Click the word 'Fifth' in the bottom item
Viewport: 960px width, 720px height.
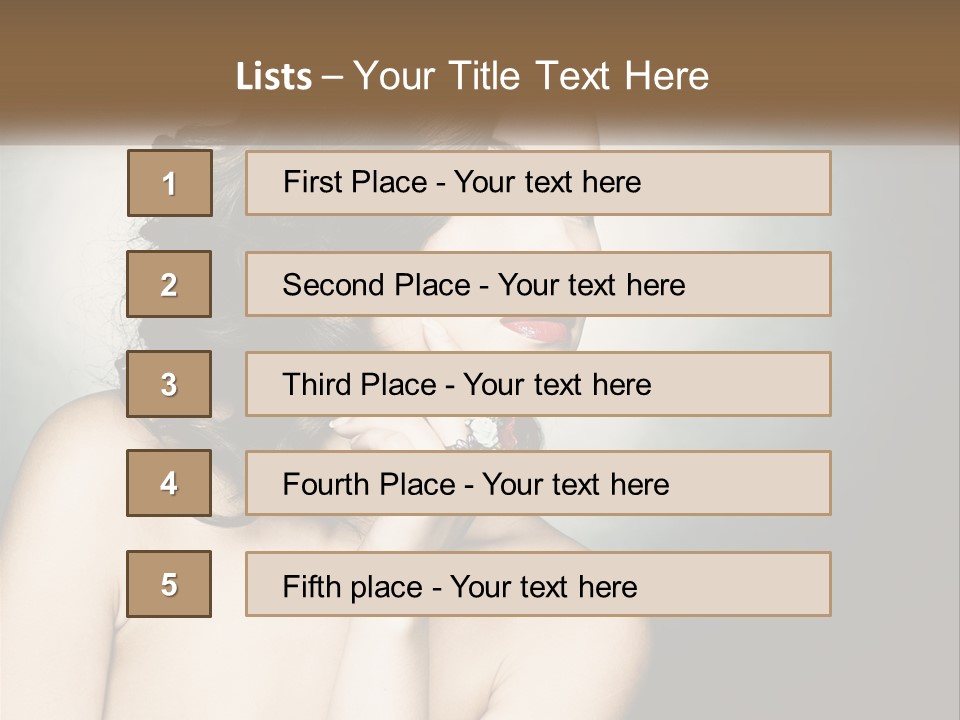[x=311, y=586]
